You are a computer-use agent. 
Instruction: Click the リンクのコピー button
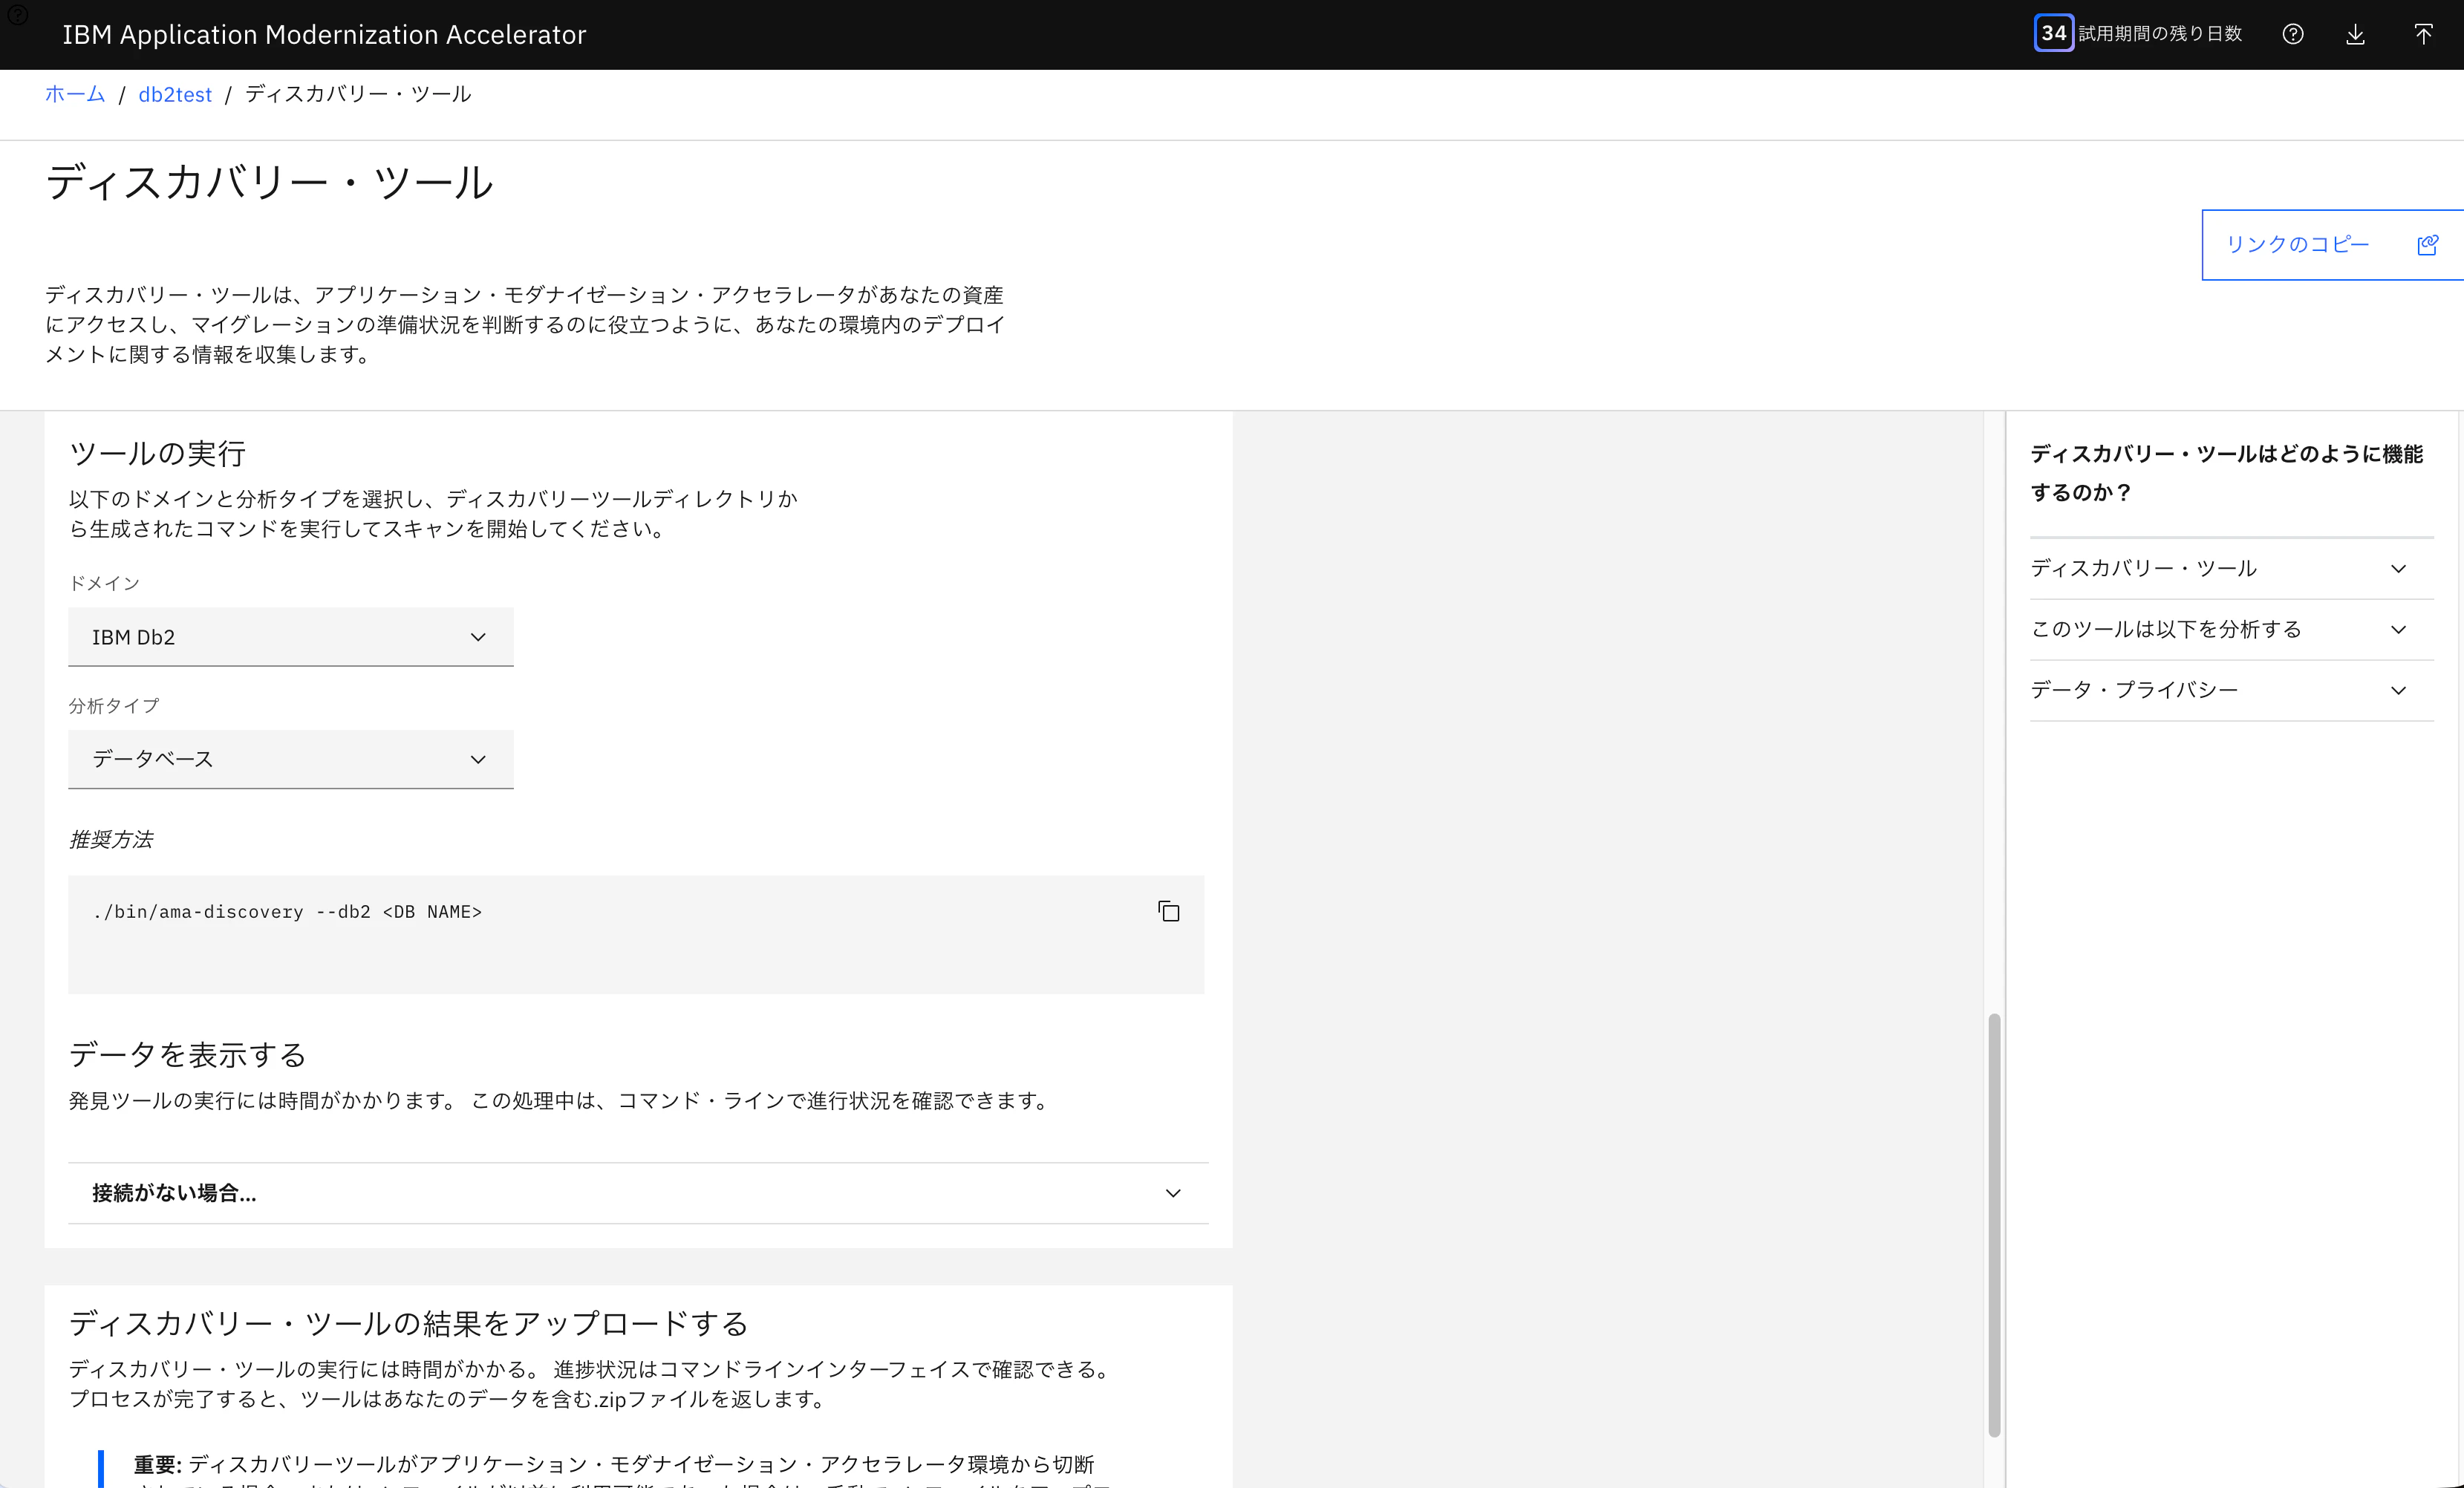pos(2332,245)
